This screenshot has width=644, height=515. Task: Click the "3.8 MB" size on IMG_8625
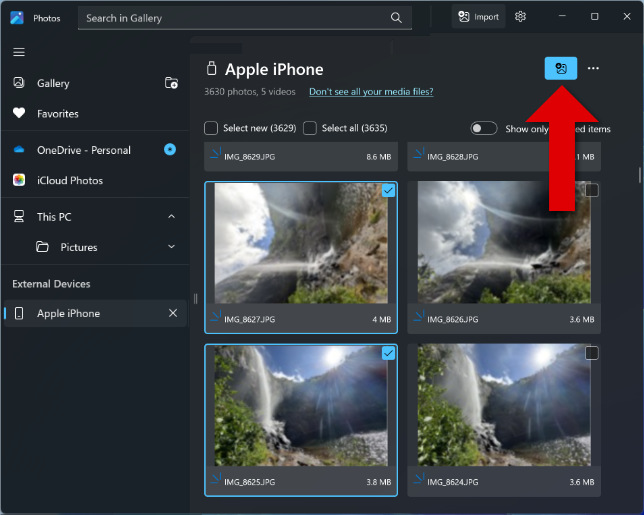click(379, 482)
